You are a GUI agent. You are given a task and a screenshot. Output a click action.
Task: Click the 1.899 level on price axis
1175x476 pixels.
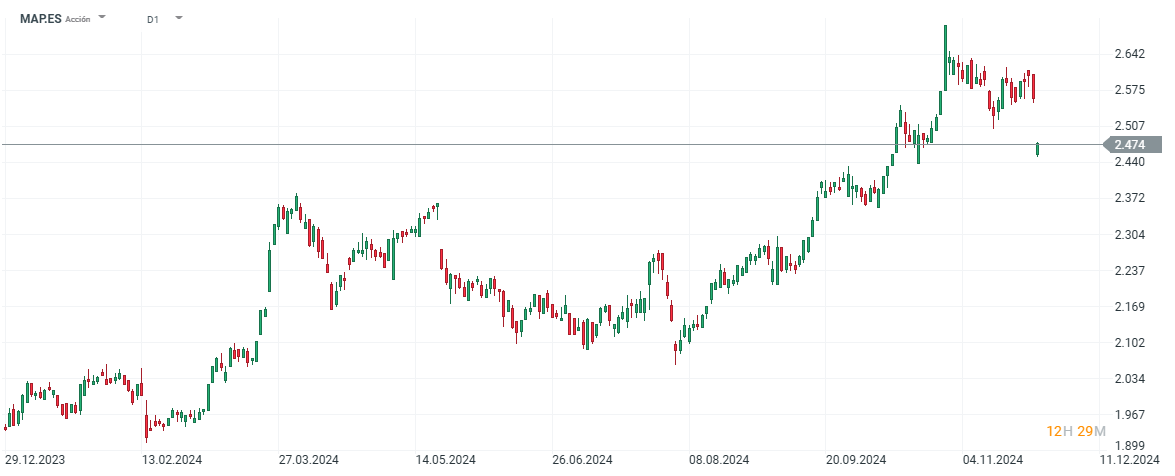[1129, 446]
